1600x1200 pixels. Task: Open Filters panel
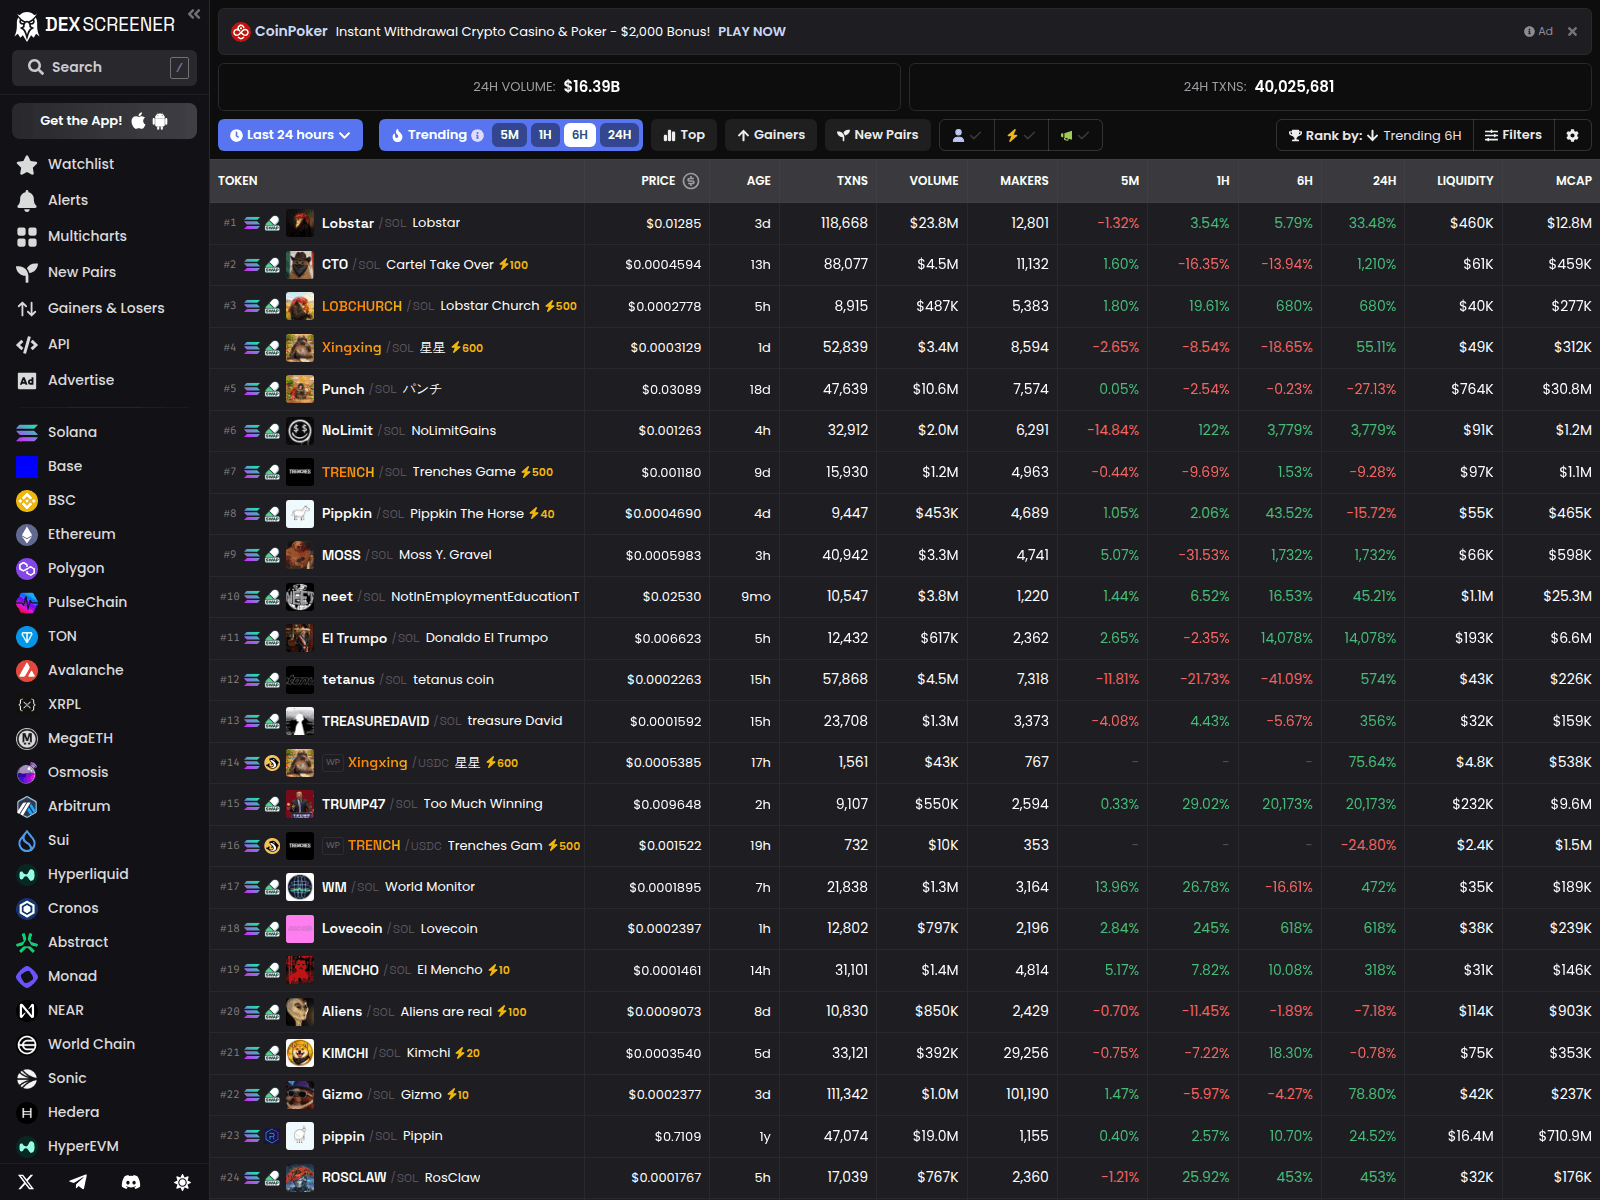(1513, 135)
